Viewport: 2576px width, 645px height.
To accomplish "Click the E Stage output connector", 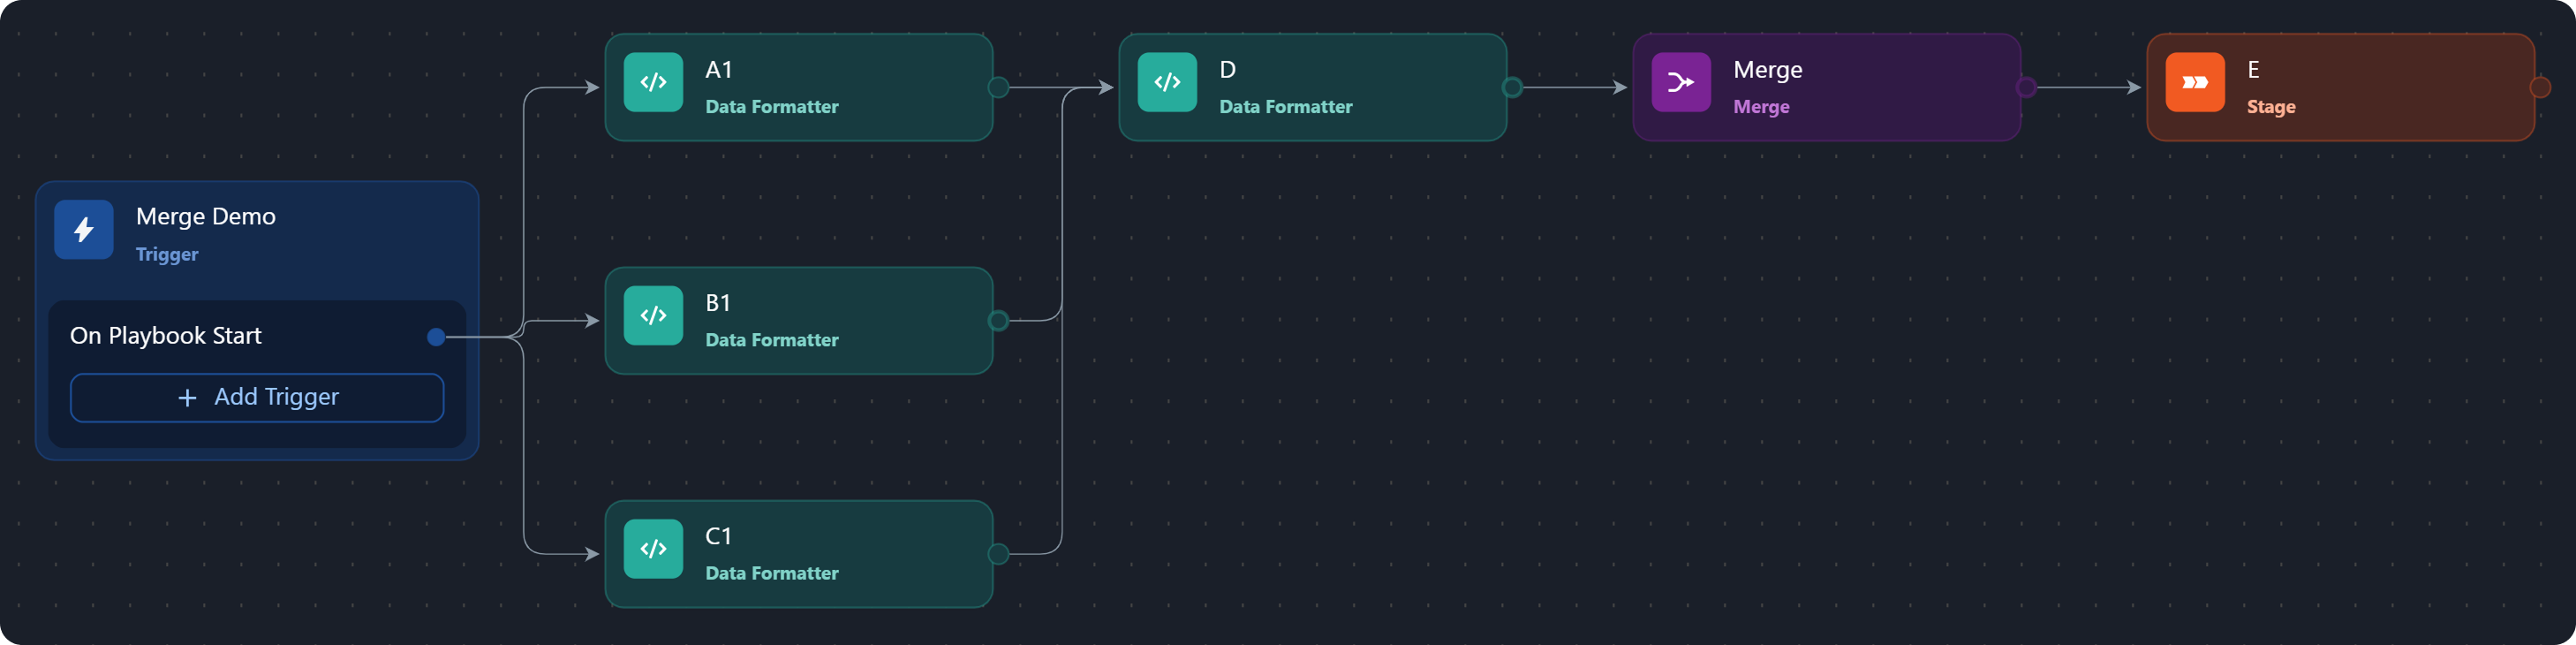I will [2540, 88].
